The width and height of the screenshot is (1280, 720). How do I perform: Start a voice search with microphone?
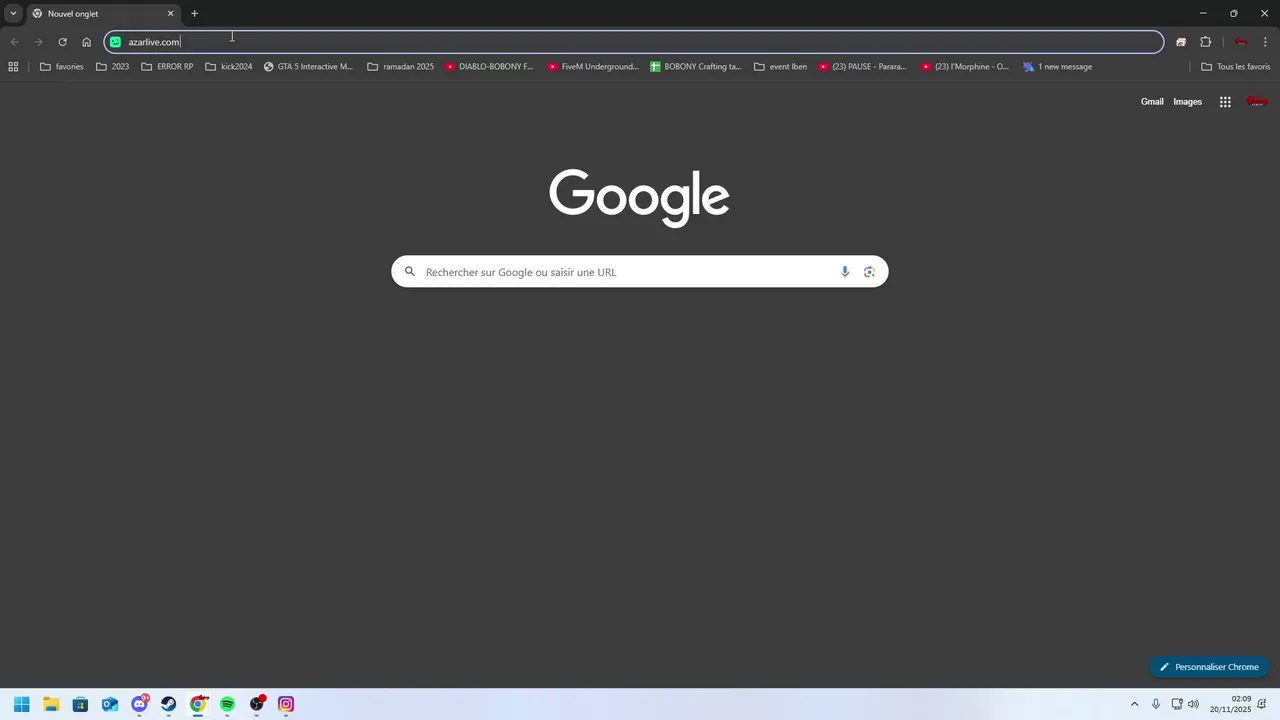(x=845, y=272)
